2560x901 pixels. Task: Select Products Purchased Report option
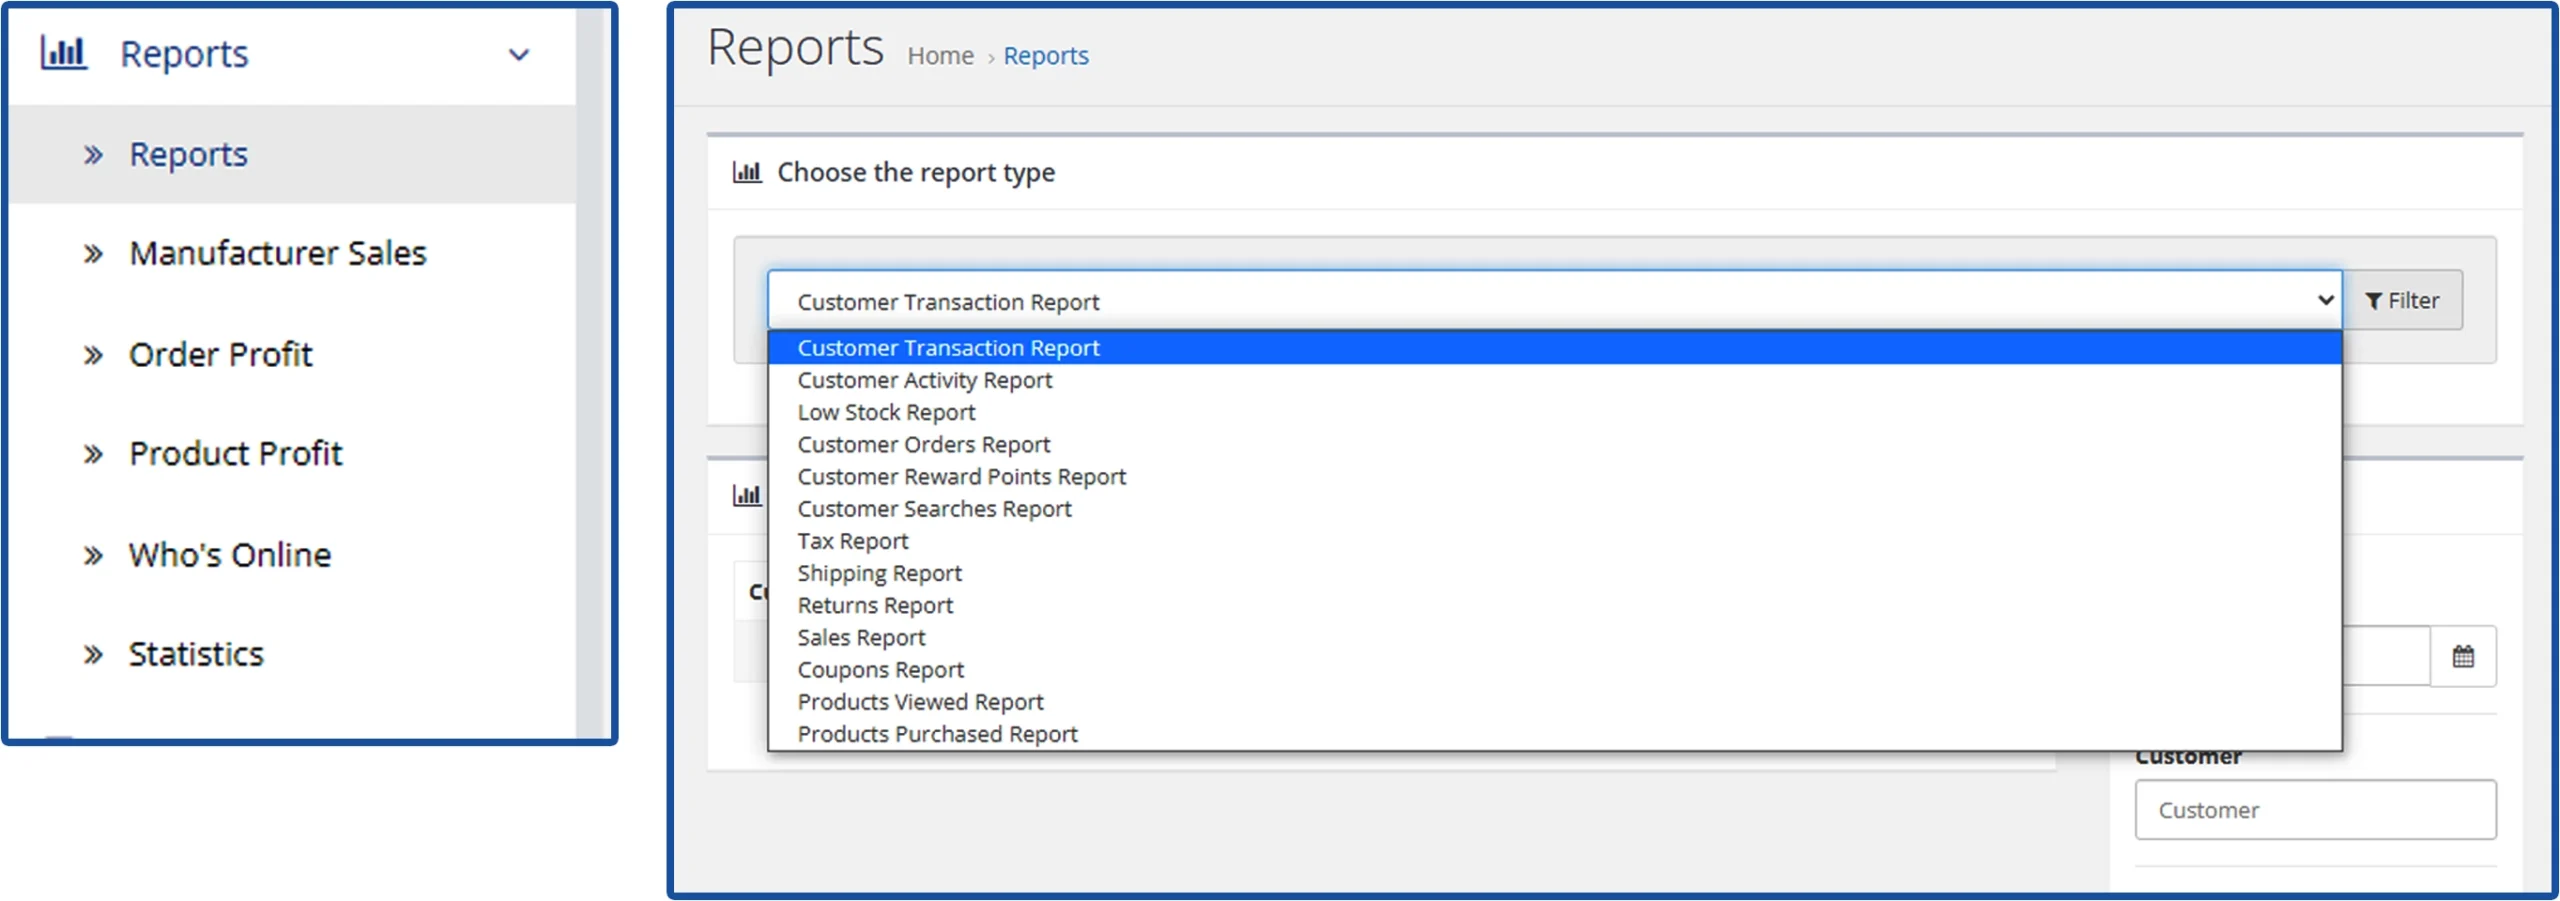[937, 734]
